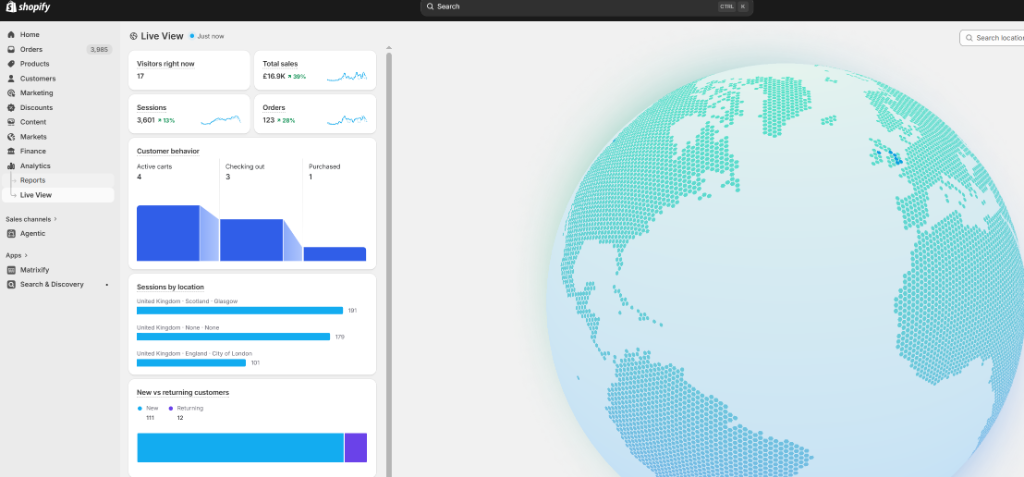Click the Marketing target icon
The image size is (1024, 477).
(11, 93)
